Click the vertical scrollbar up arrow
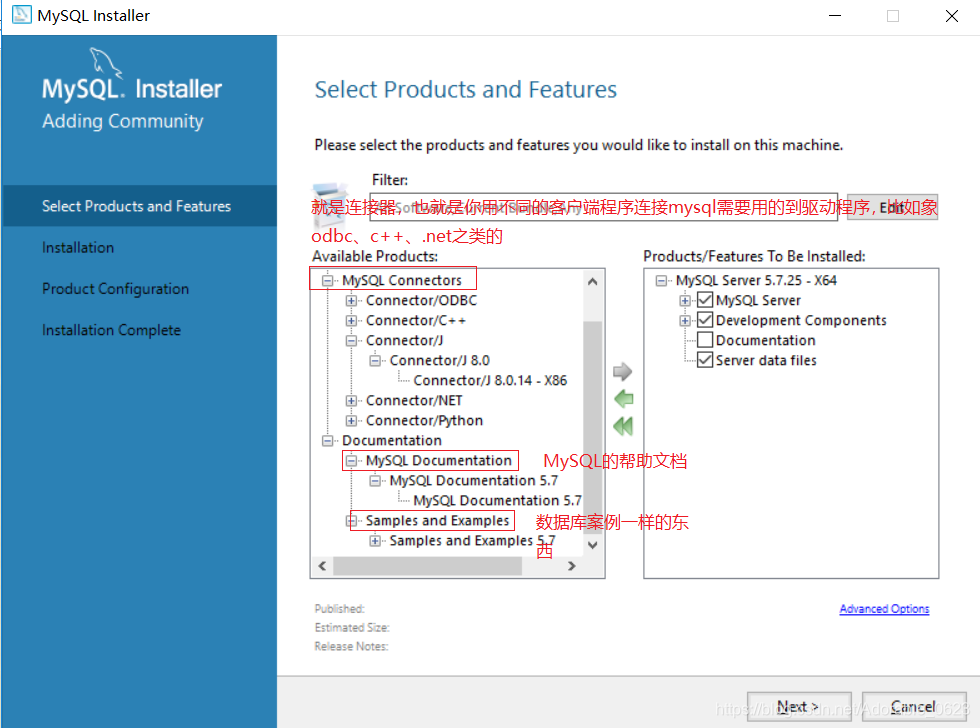980x728 pixels. (x=592, y=282)
